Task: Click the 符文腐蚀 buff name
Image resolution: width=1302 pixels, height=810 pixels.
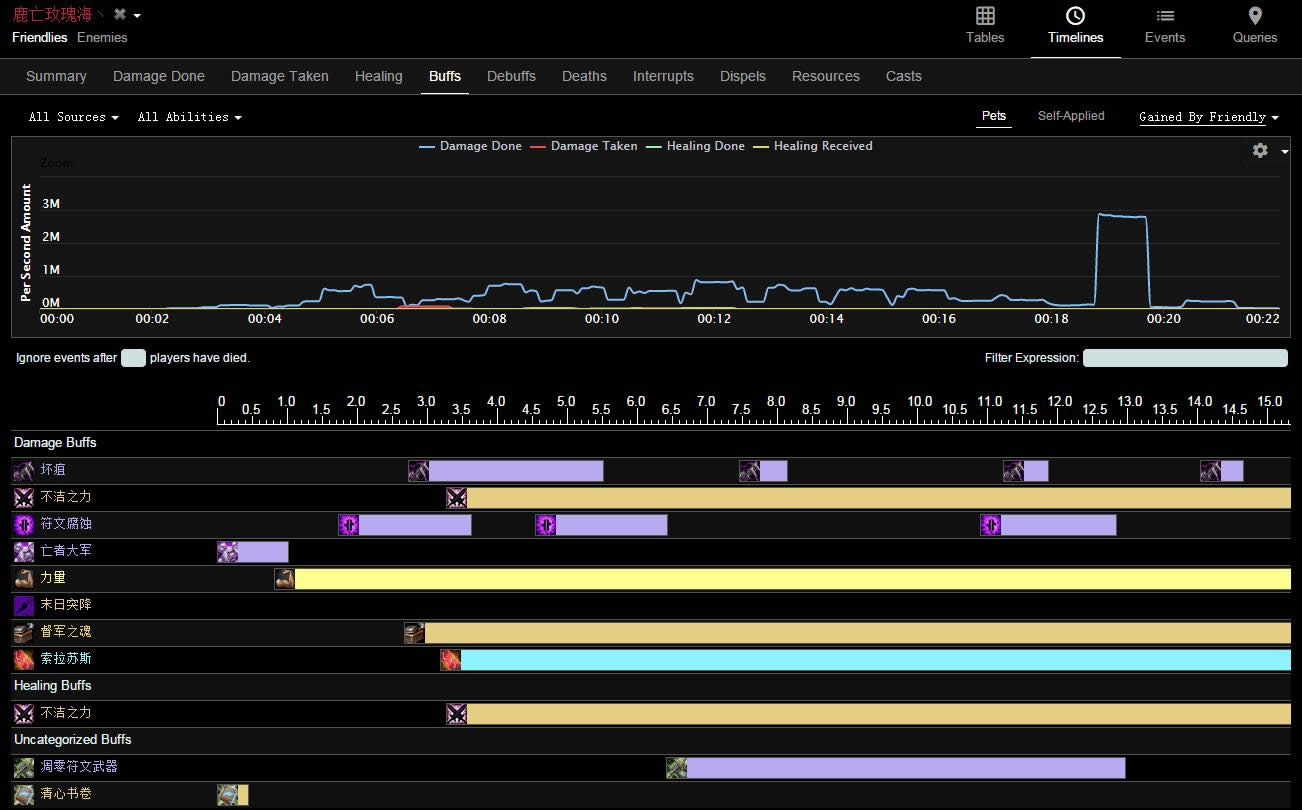Action: pos(66,524)
